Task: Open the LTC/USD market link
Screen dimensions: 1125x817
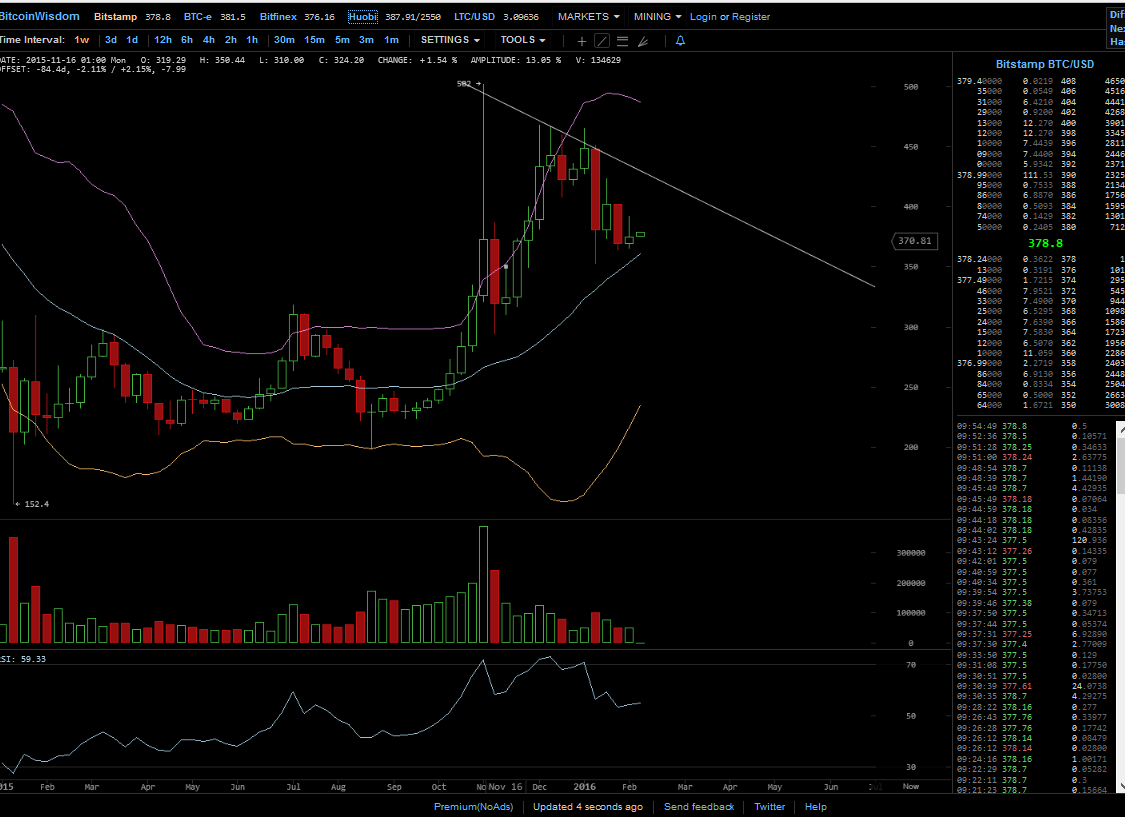Action: tap(474, 16)
